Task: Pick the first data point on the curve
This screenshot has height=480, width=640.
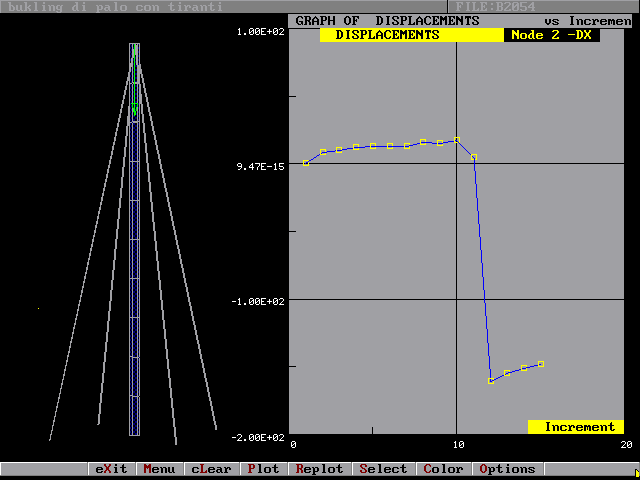Action: 306,162
